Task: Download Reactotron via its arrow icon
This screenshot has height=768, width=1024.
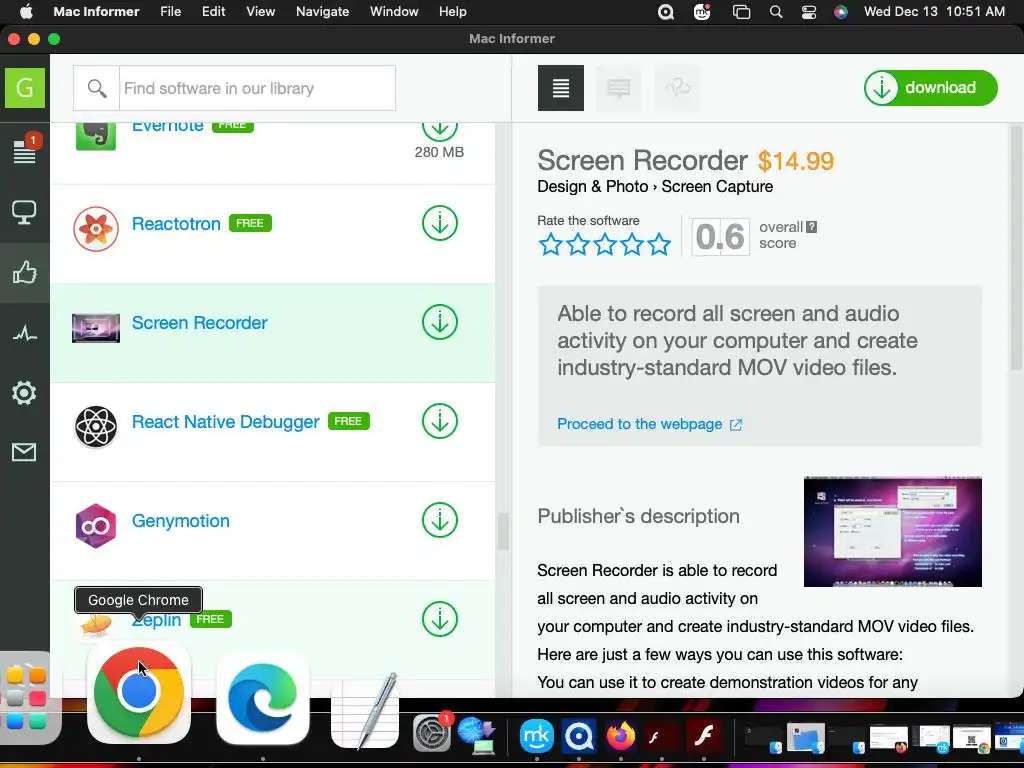Action: point(440,223)
